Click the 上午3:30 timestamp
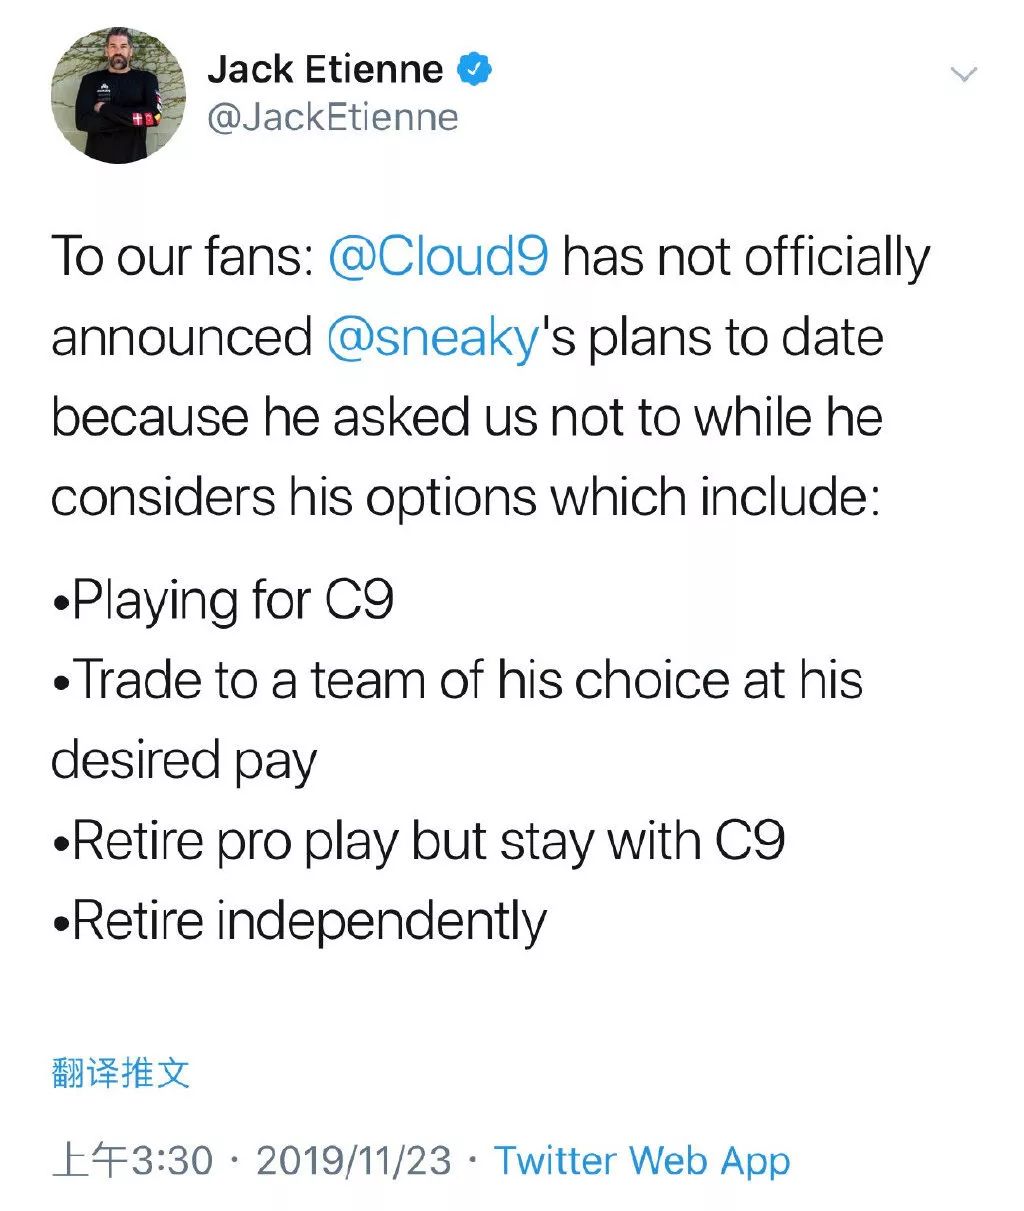The height and width of the screenshot is (1211, 1024). 132,1161
